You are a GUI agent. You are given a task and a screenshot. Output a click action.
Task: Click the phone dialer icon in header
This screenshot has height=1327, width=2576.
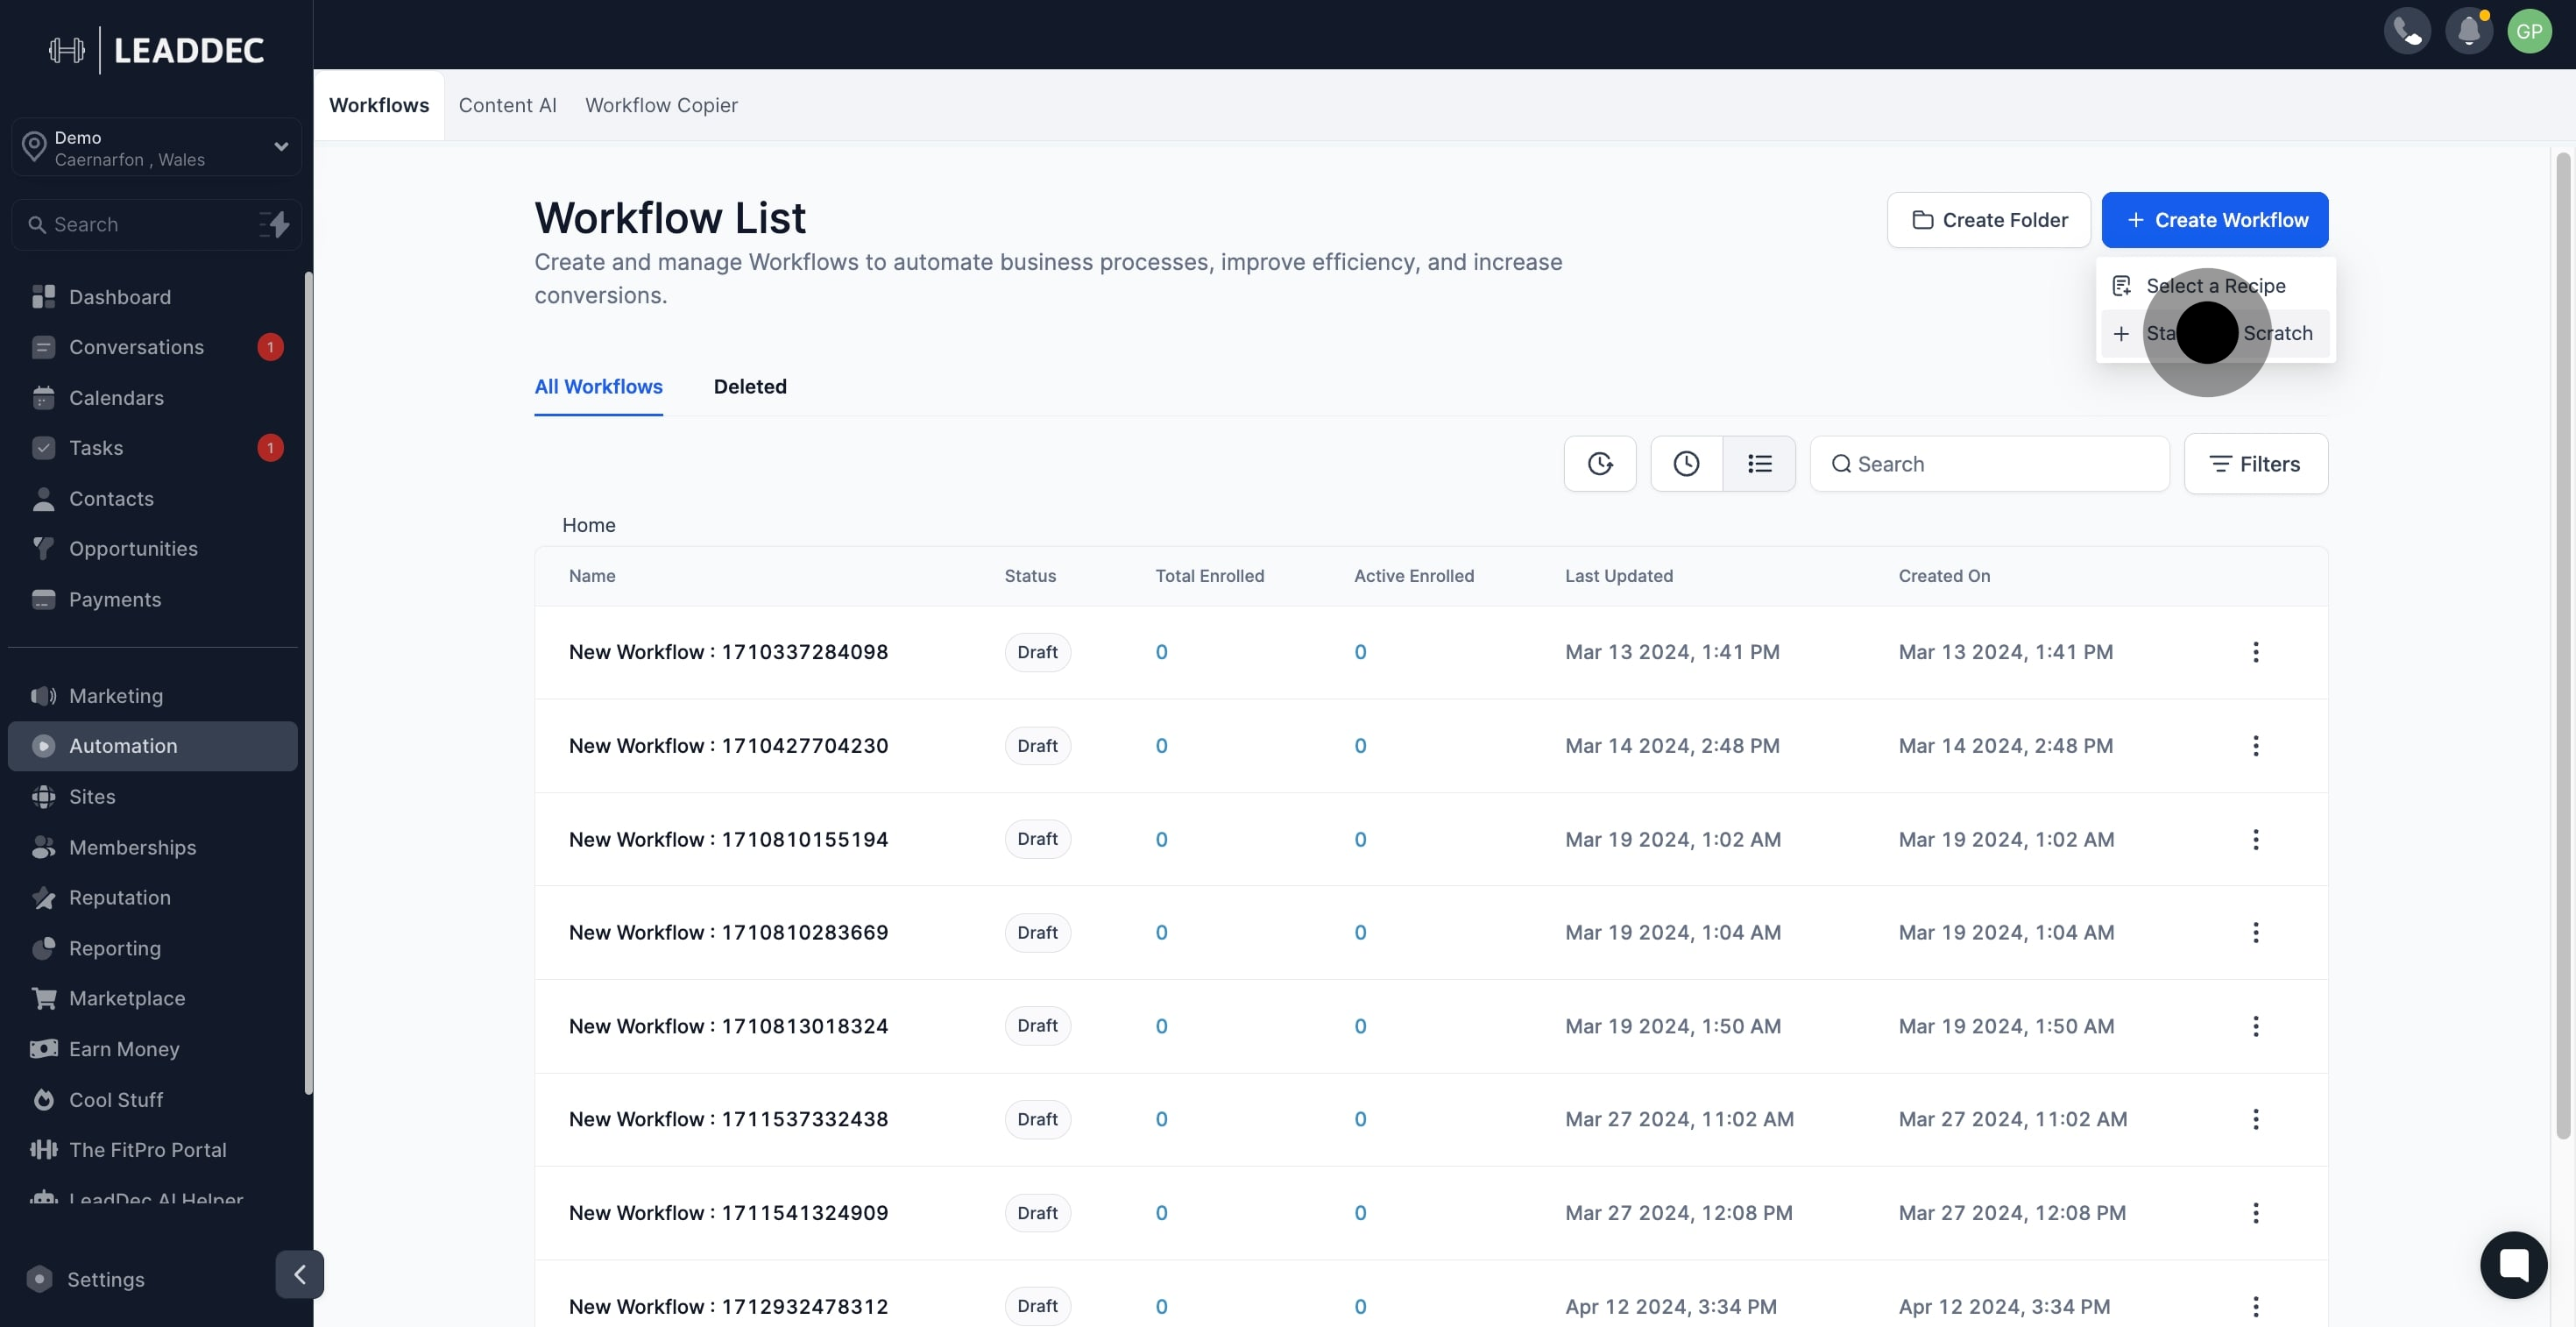click(x=2407, y=32)
